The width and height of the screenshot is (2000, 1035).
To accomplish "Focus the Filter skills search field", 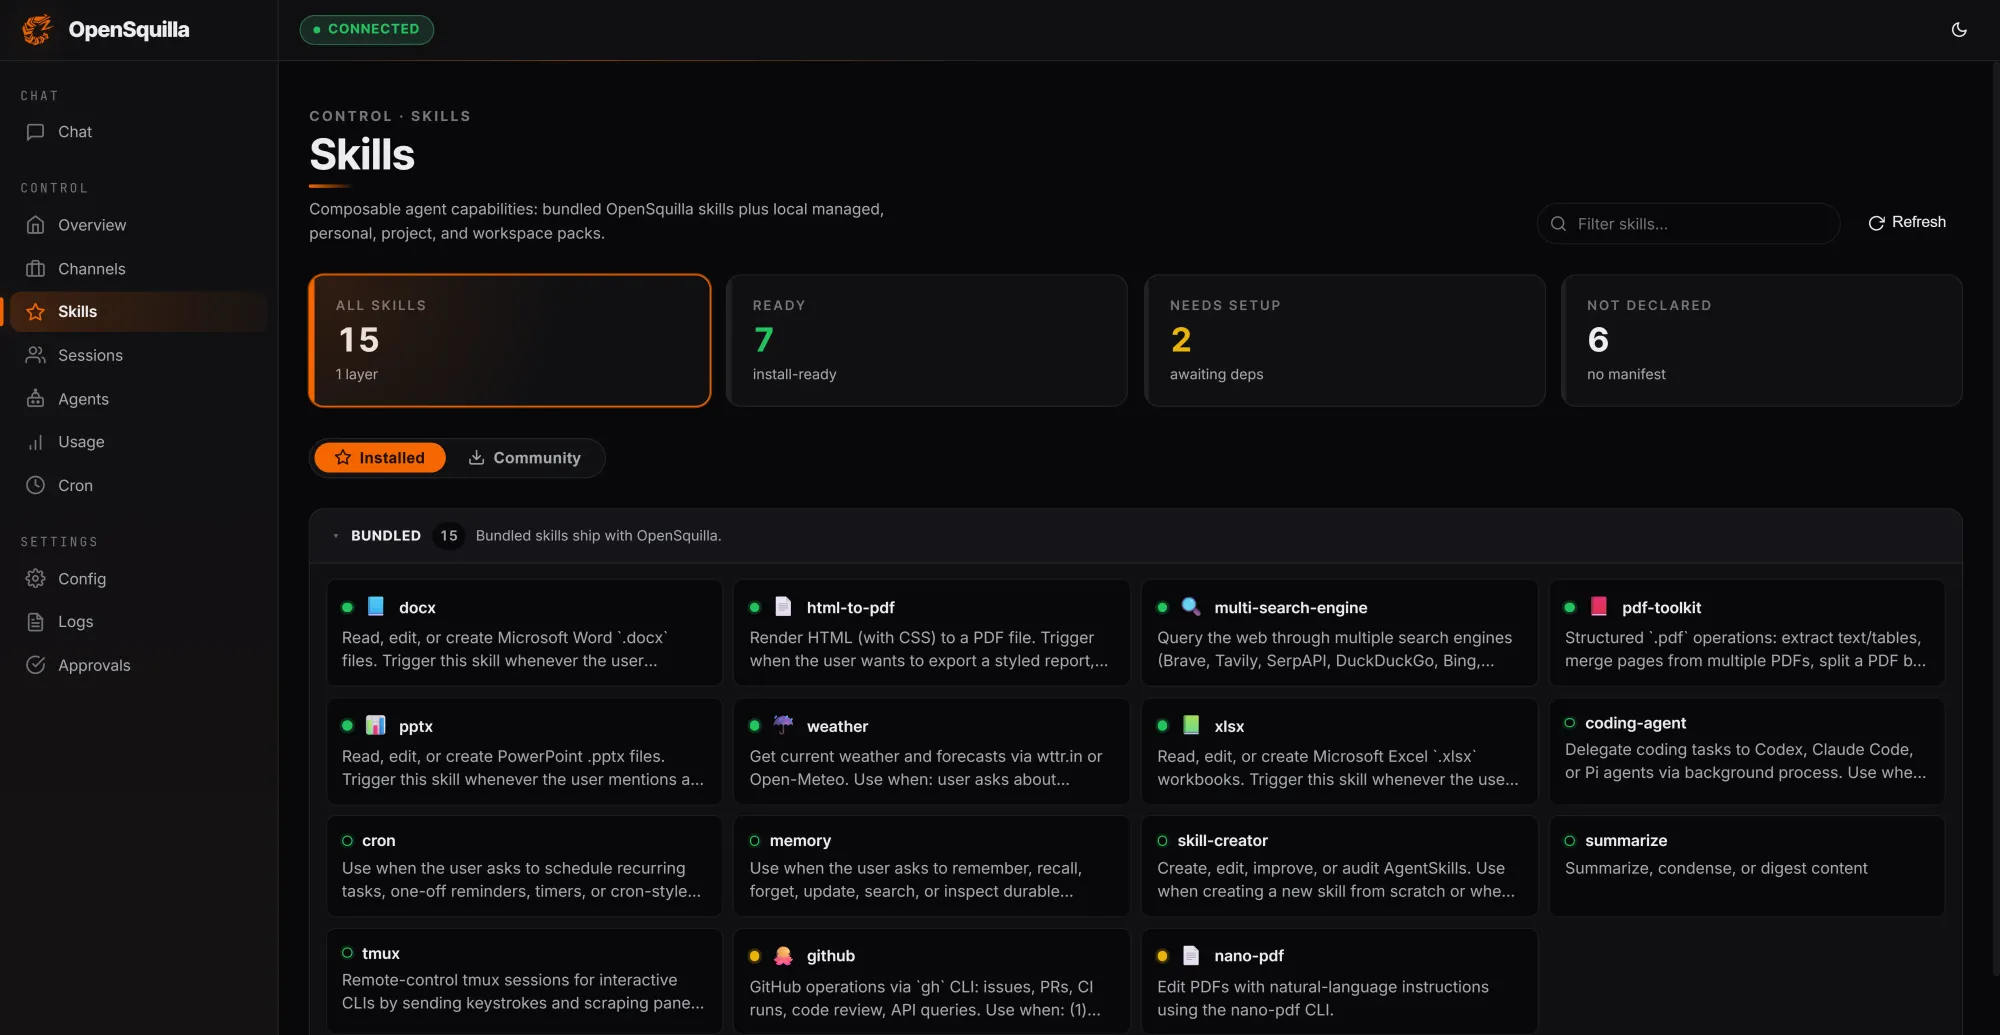I will pyautogui.click(x=1688, y=224).
